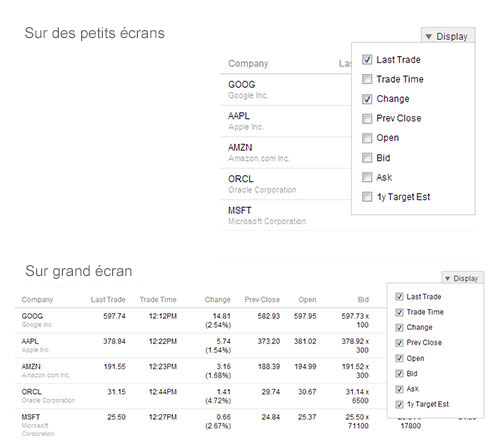Click bid value 31.14 x 6500
The image size is (500, 447).
pos(357,396)
